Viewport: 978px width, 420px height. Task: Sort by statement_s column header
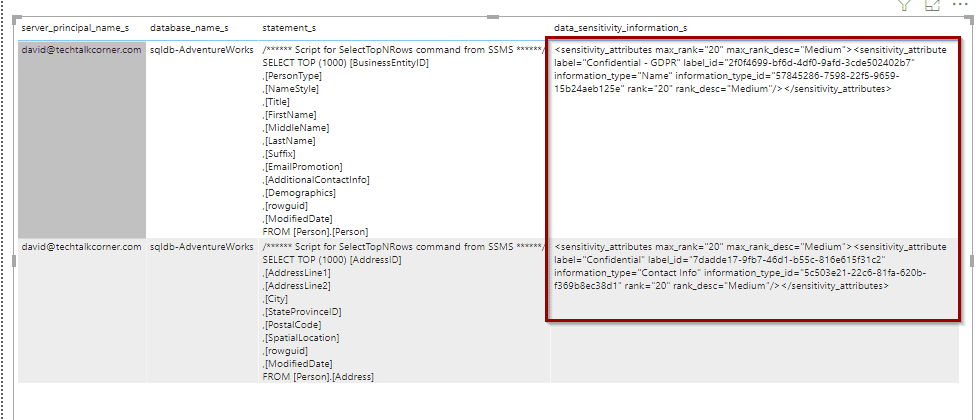click(x=289, y=28)
